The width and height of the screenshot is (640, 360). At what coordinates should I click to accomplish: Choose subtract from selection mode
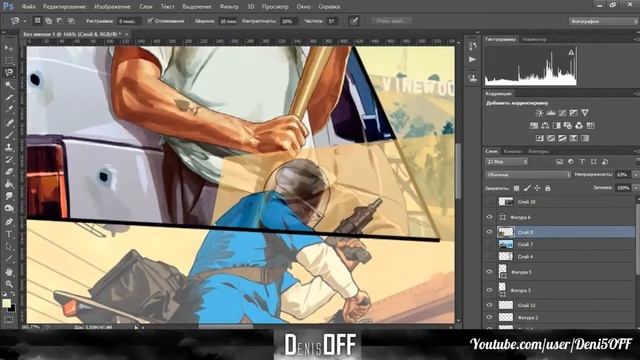click(60, 20)
